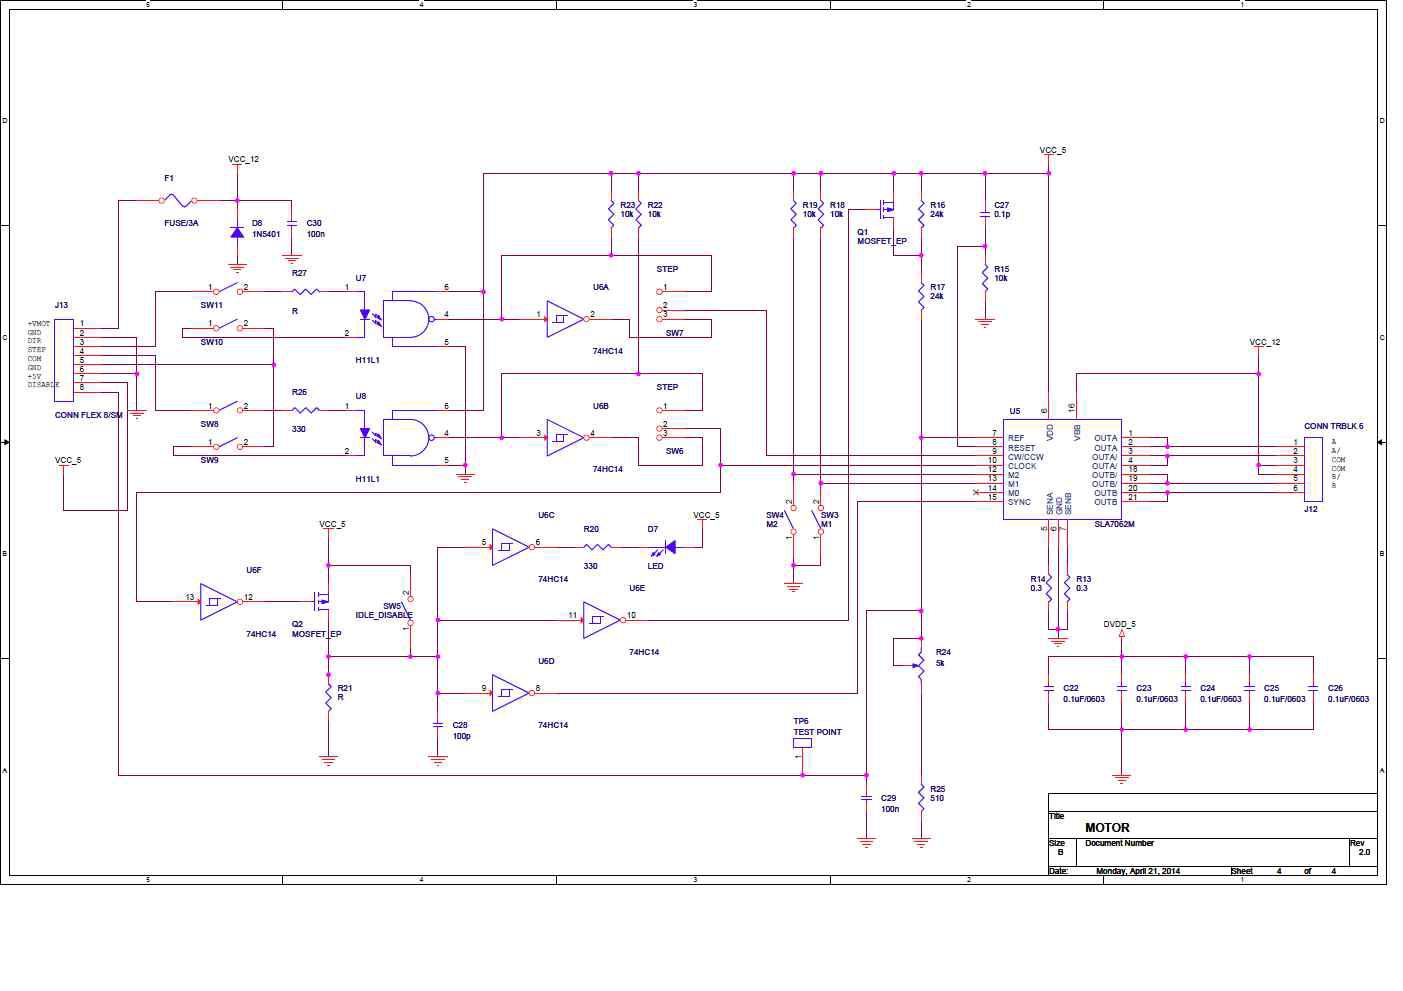This screenshot has width=1403, height=991.
Task: Click the DVDD_5 power label
Action: [1120, 624]
